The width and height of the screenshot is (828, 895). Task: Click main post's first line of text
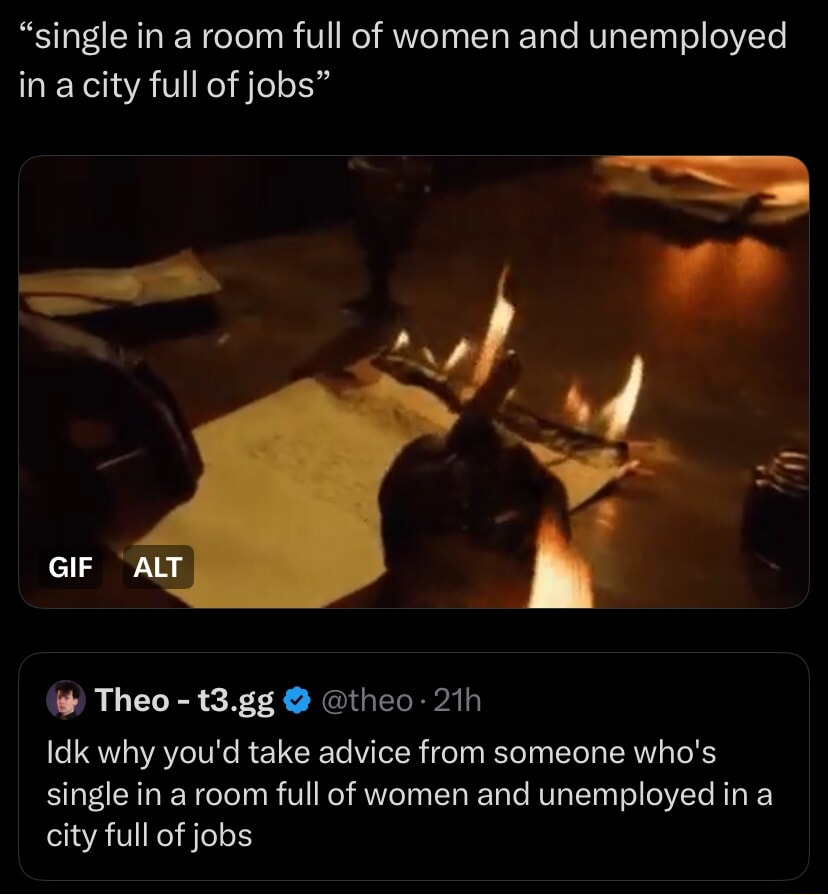402,37
